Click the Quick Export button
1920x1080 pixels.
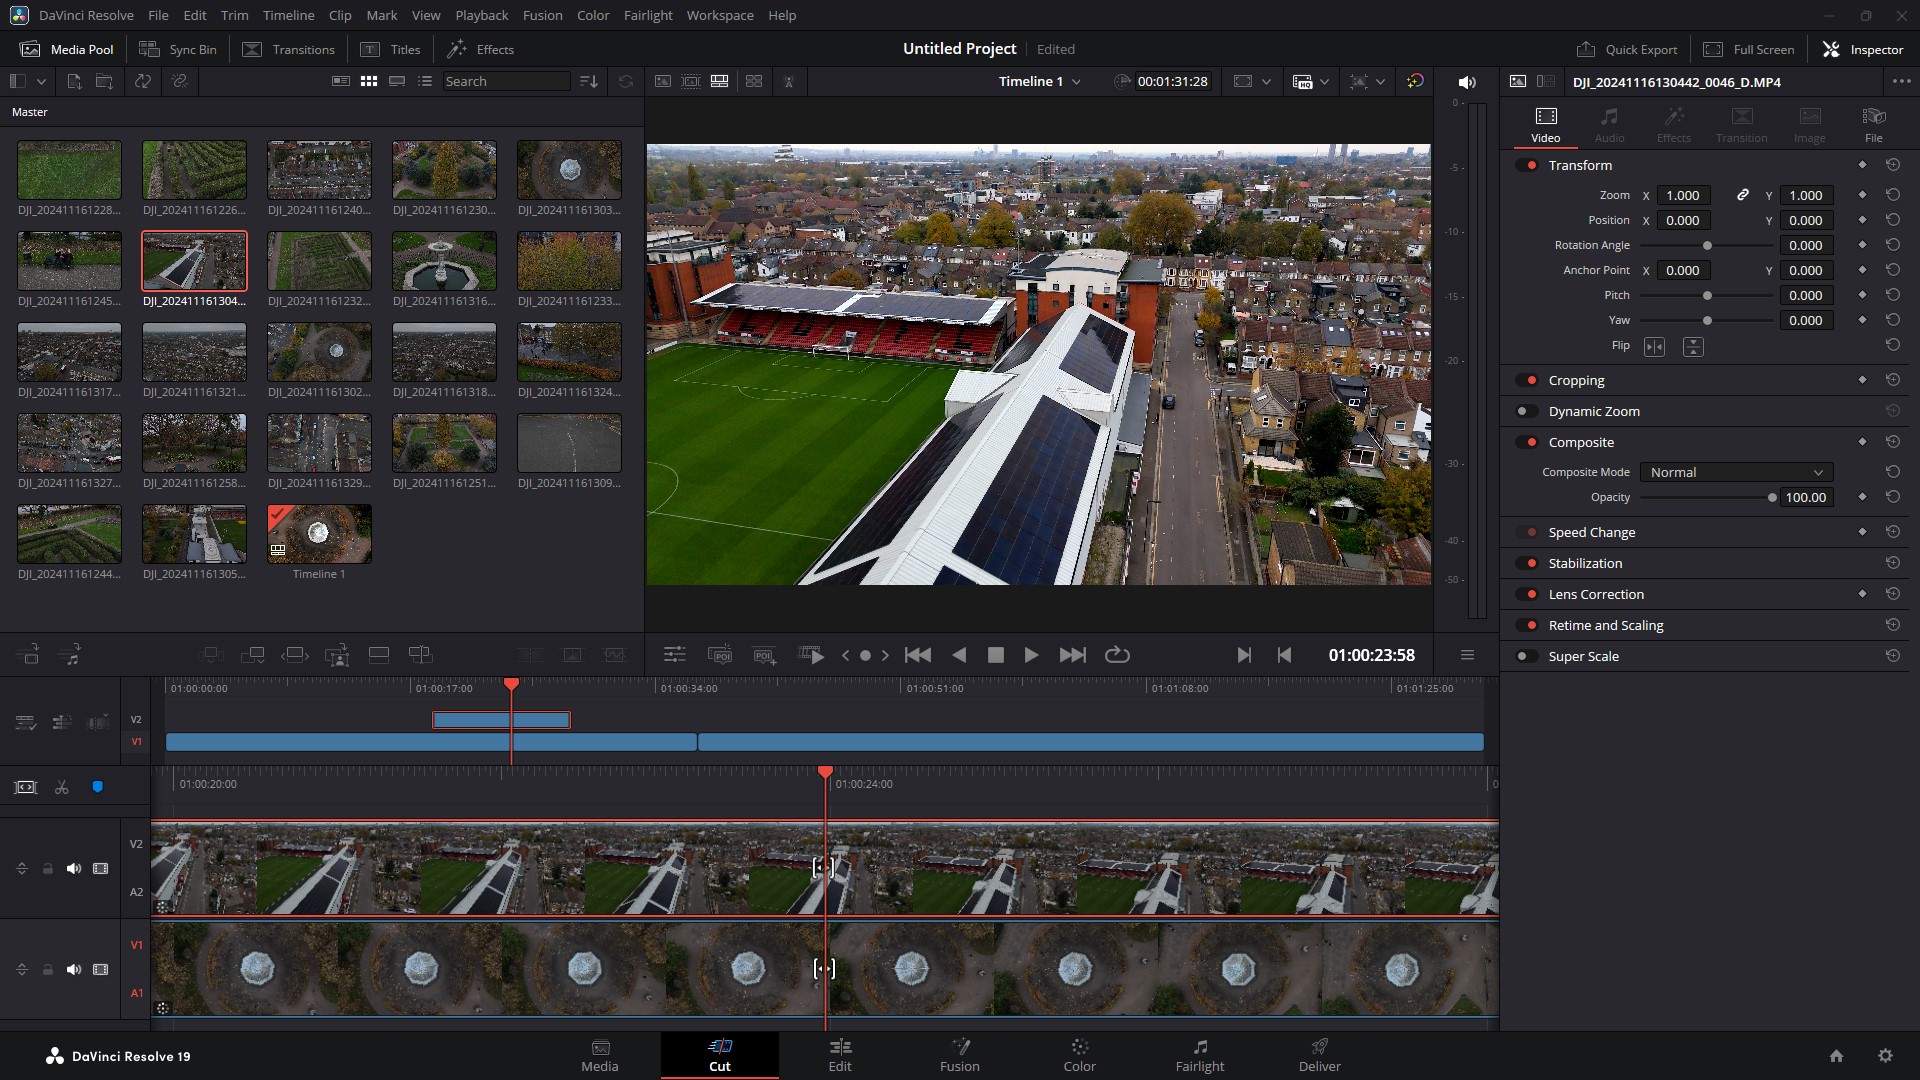click(x=1627, y=49)
